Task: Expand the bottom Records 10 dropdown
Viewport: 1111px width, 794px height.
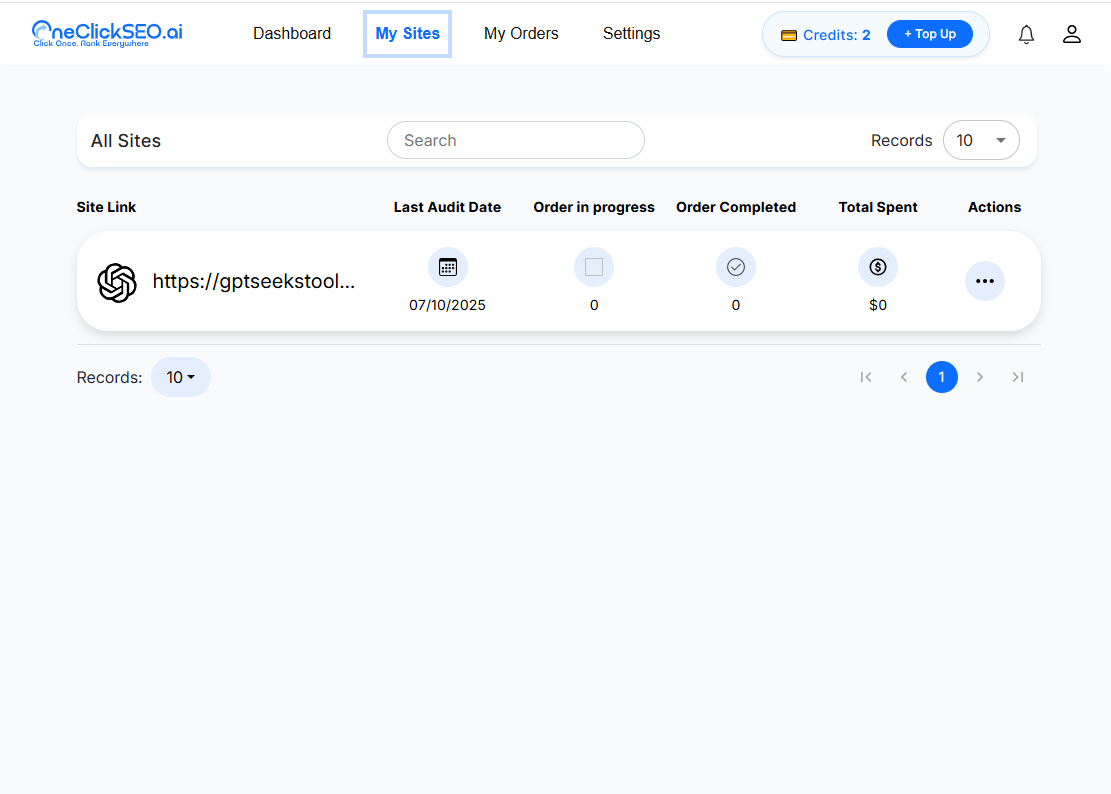Action: click(181, 377)
